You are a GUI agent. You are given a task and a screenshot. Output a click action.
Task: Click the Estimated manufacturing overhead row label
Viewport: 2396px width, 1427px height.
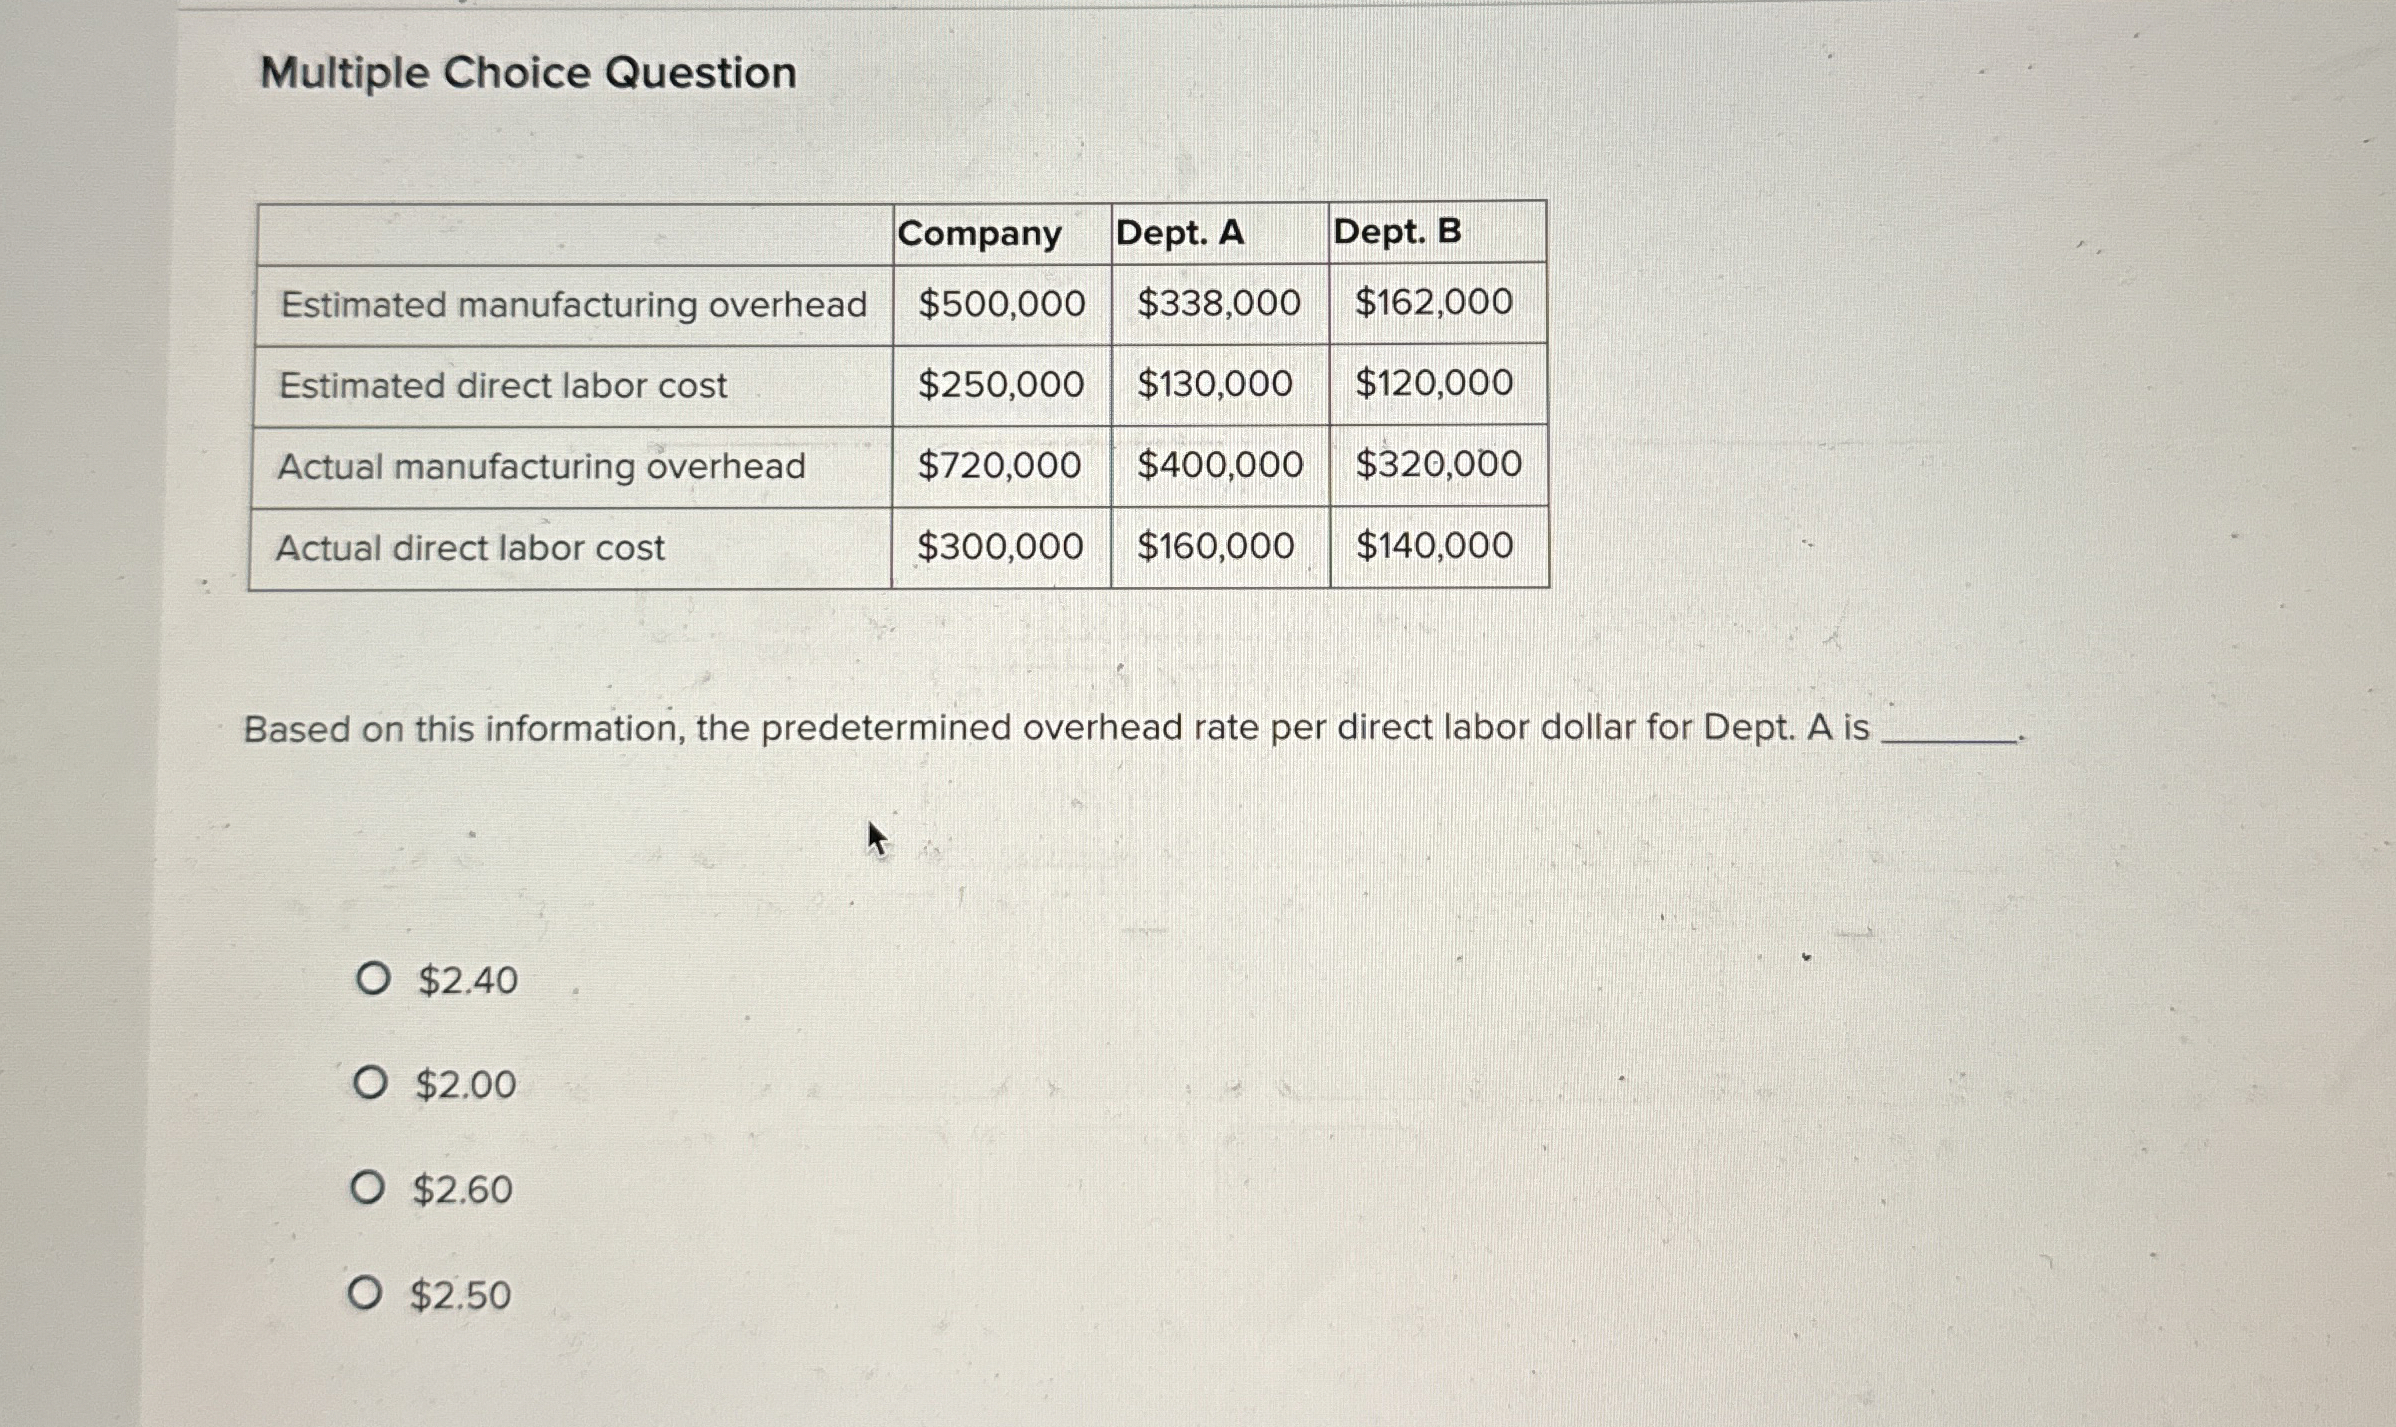[x=573, y=305]
